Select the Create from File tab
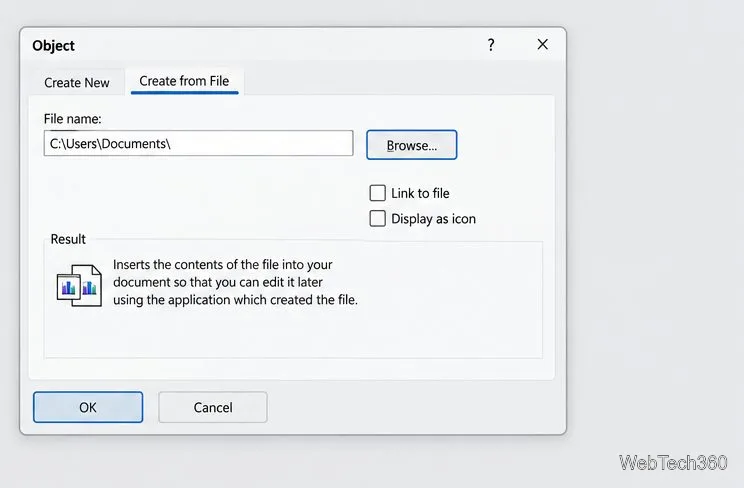The image size is (744, 488). pos(184,81)
